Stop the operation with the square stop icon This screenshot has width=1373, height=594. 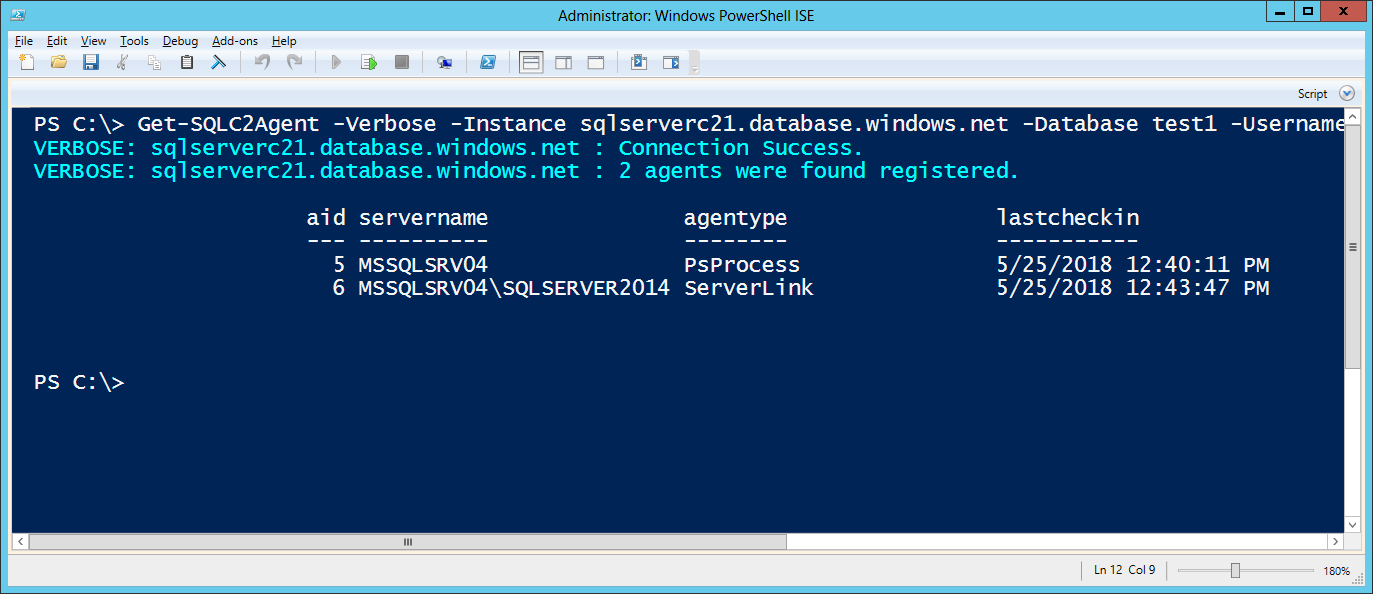402,62
